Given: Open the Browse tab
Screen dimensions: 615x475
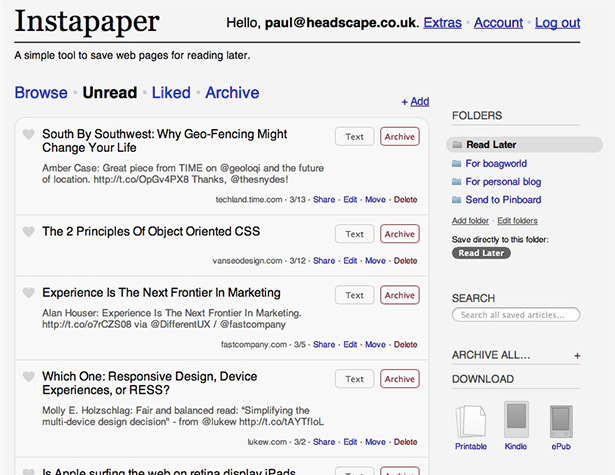Looking at the screenshot, I should [x=41, y=93].
